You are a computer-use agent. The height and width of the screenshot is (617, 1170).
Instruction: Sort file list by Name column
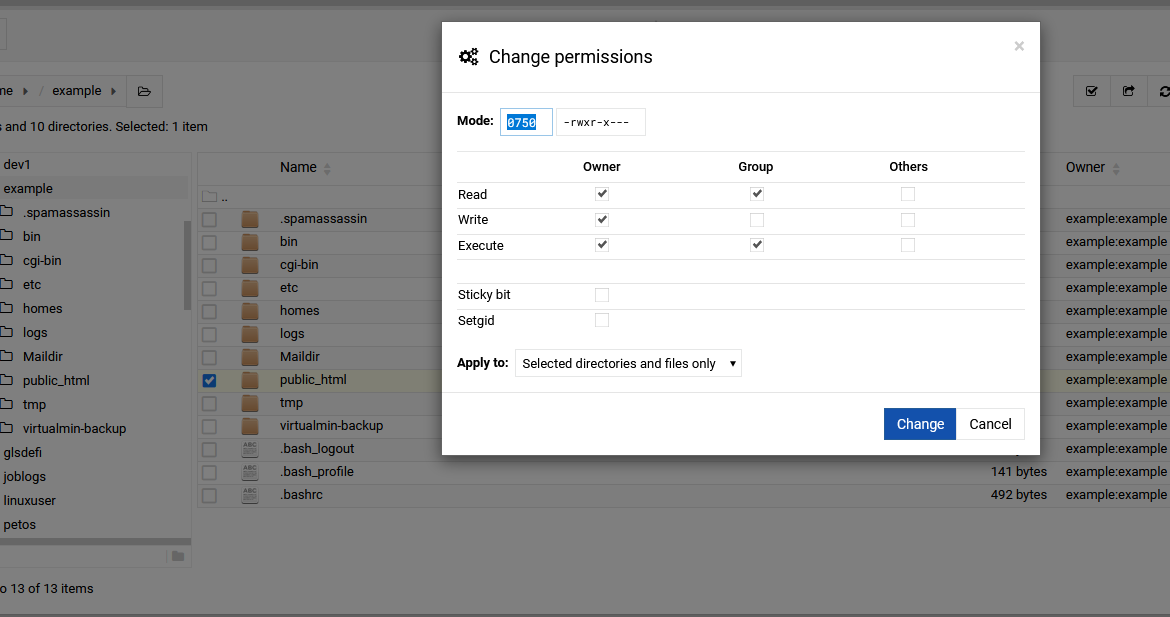coord(298,168)
